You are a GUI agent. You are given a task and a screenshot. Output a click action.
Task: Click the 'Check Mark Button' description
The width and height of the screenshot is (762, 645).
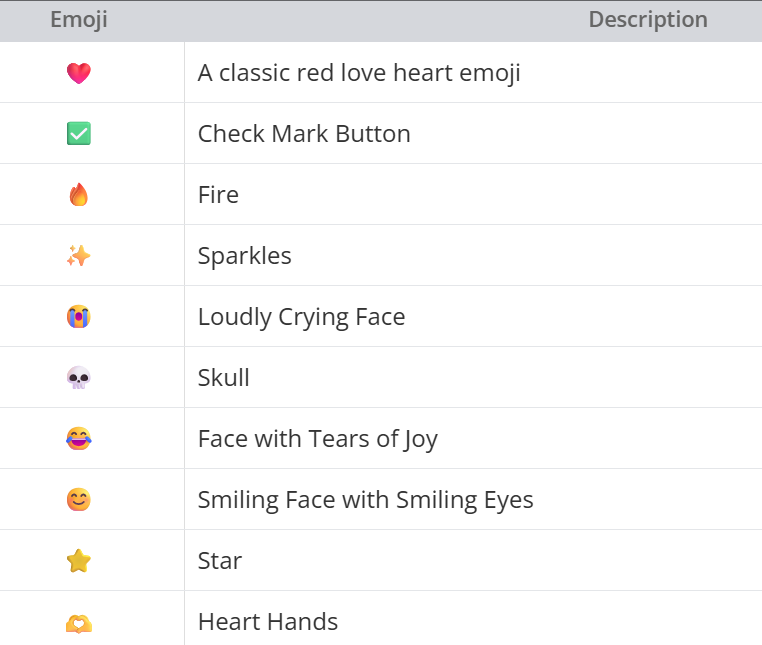[304, 134]
